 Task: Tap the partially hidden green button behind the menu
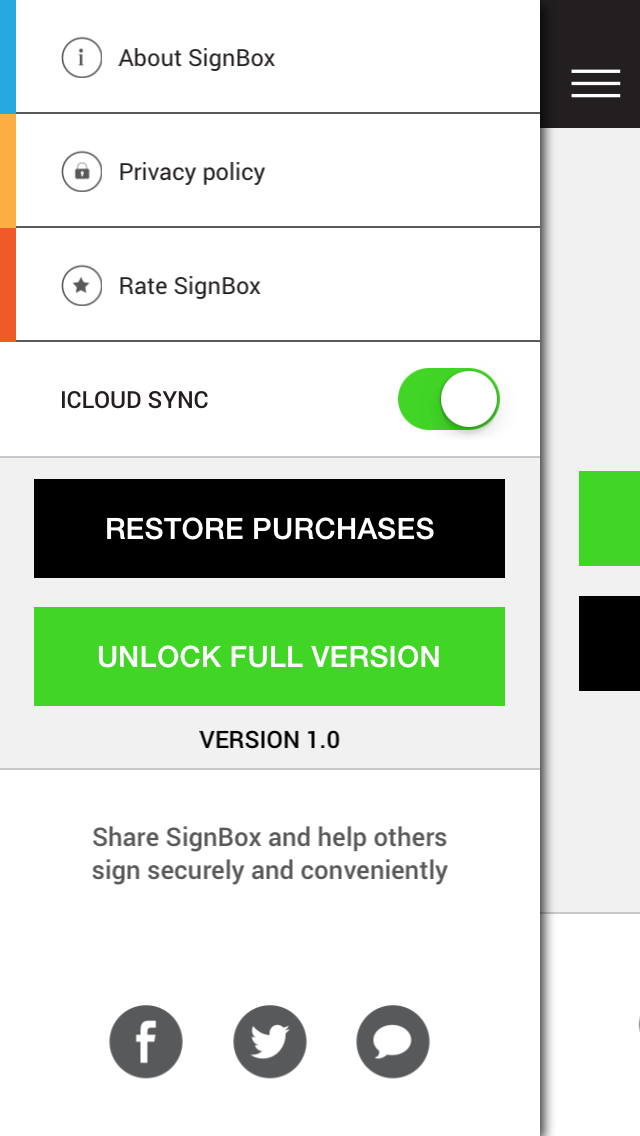point(609,518)
